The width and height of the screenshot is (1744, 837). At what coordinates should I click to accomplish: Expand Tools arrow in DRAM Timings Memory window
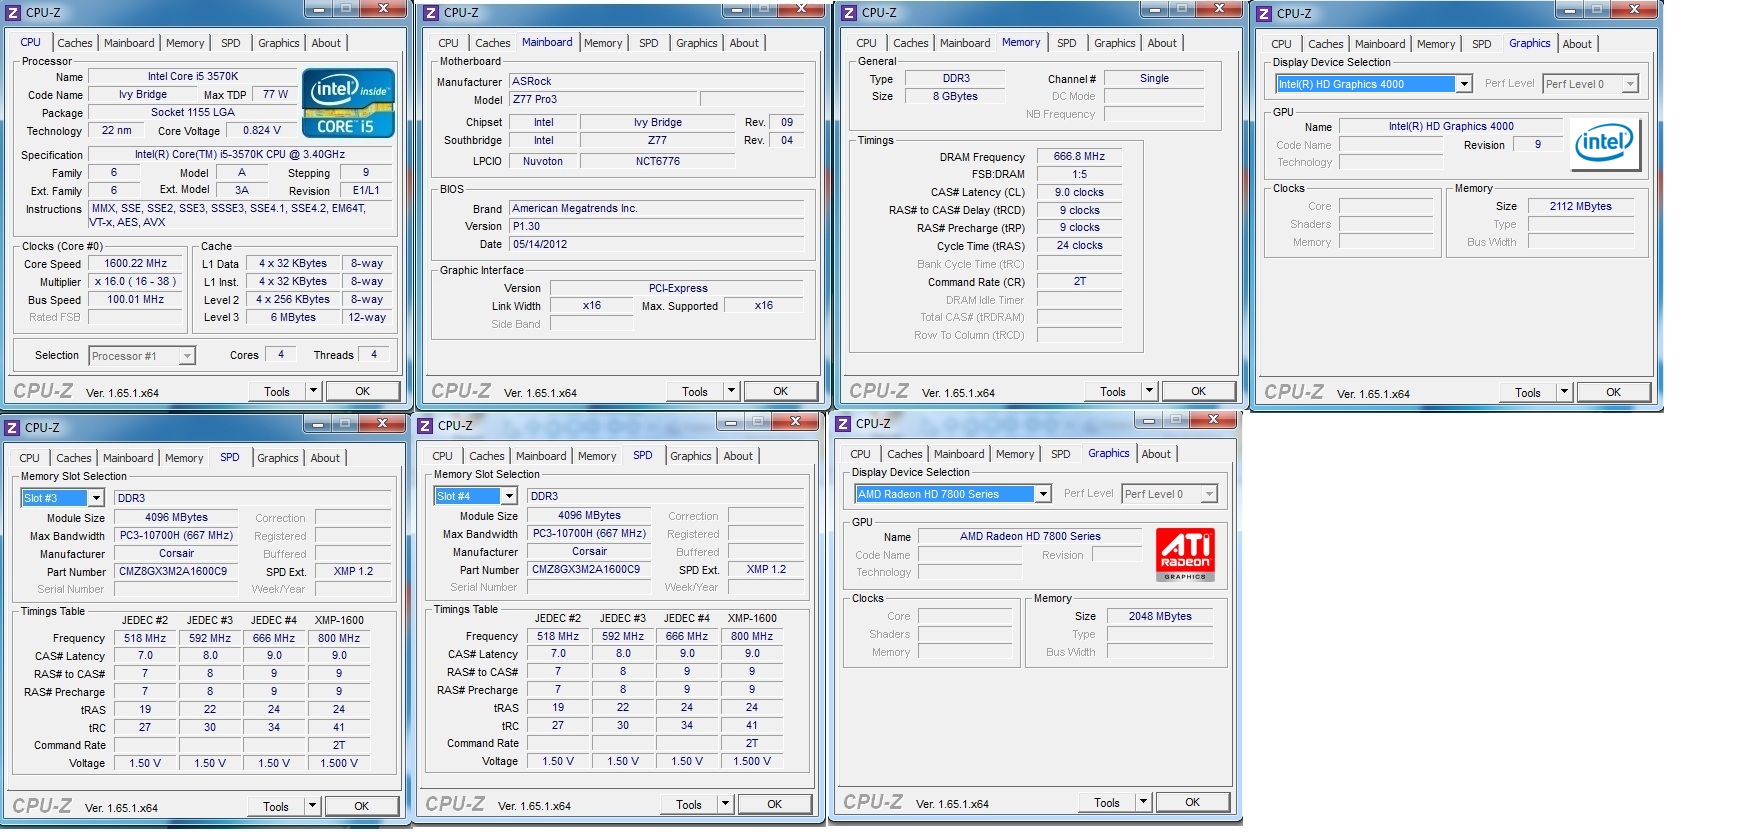(x=1149, y=392)
